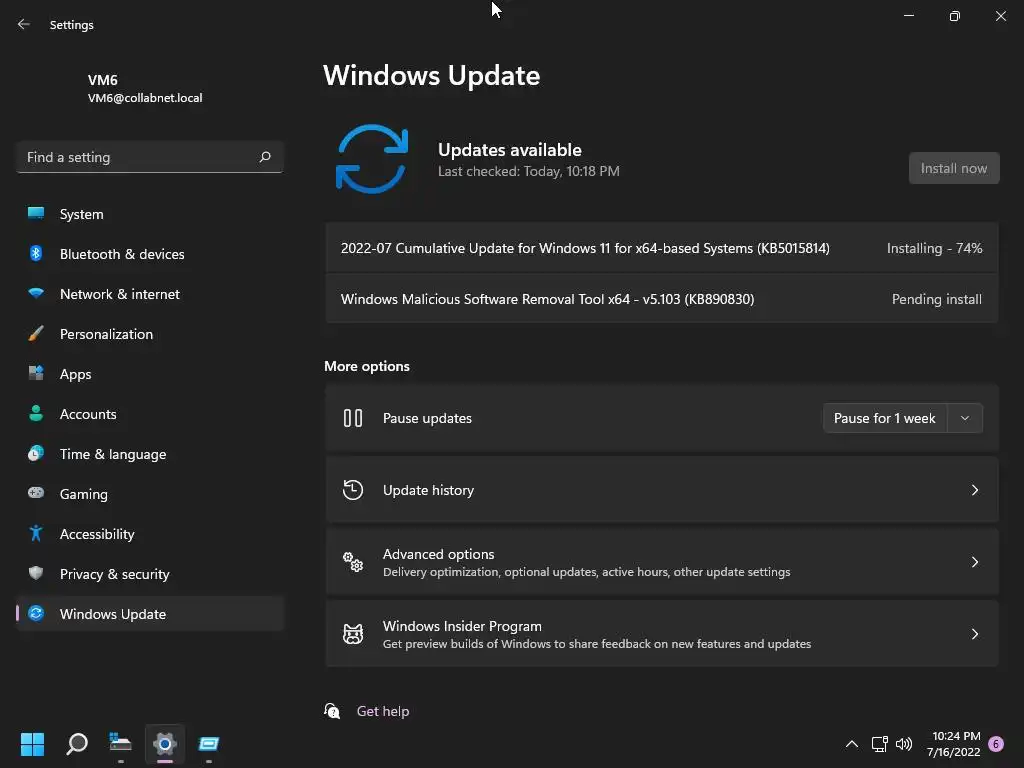Click the Settings gear on taskbar
The image size is (1024, 768).
pos(165,743)
